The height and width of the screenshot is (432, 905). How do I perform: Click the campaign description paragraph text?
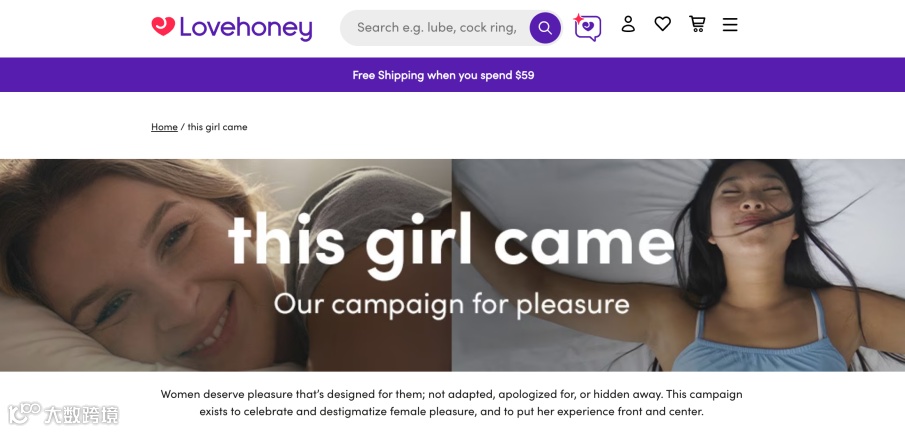pos(451,403)
